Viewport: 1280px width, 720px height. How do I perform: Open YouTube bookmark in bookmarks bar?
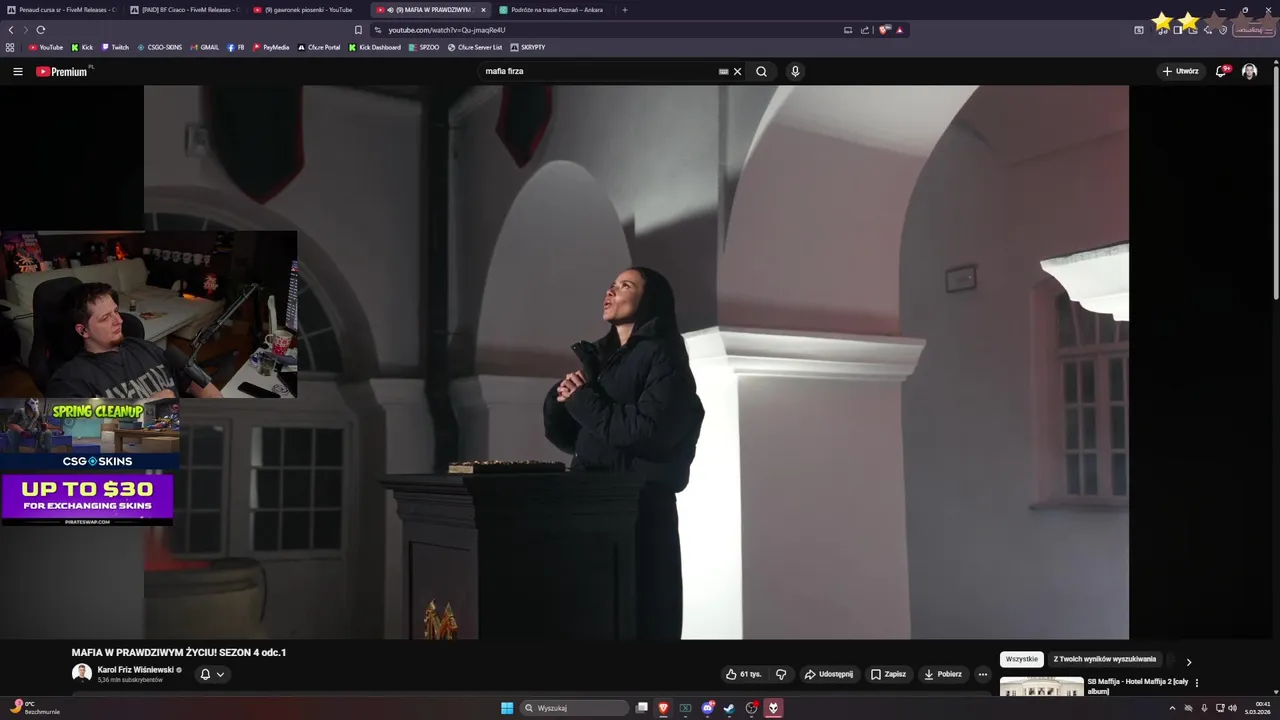(x=46, y=47)
